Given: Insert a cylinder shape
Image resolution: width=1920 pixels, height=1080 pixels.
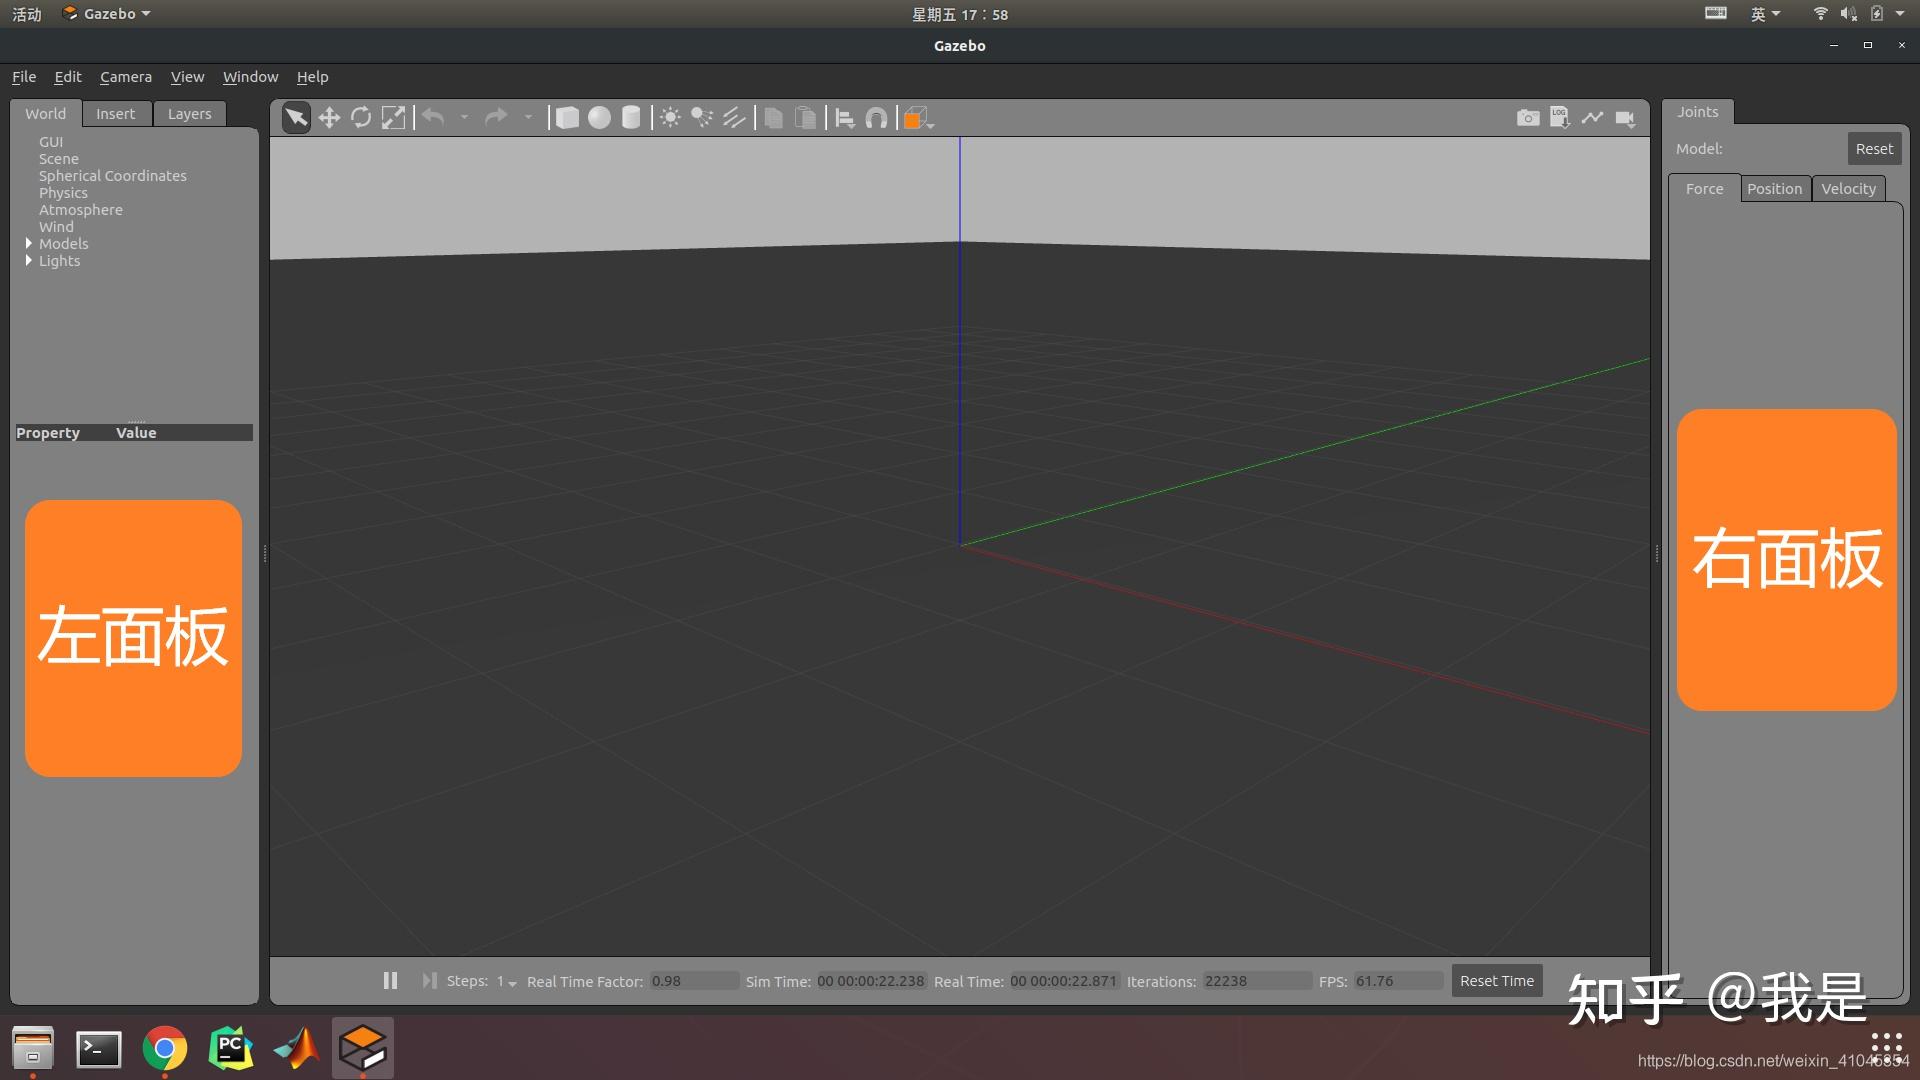Looking at the screenshot, I should 631,118.
